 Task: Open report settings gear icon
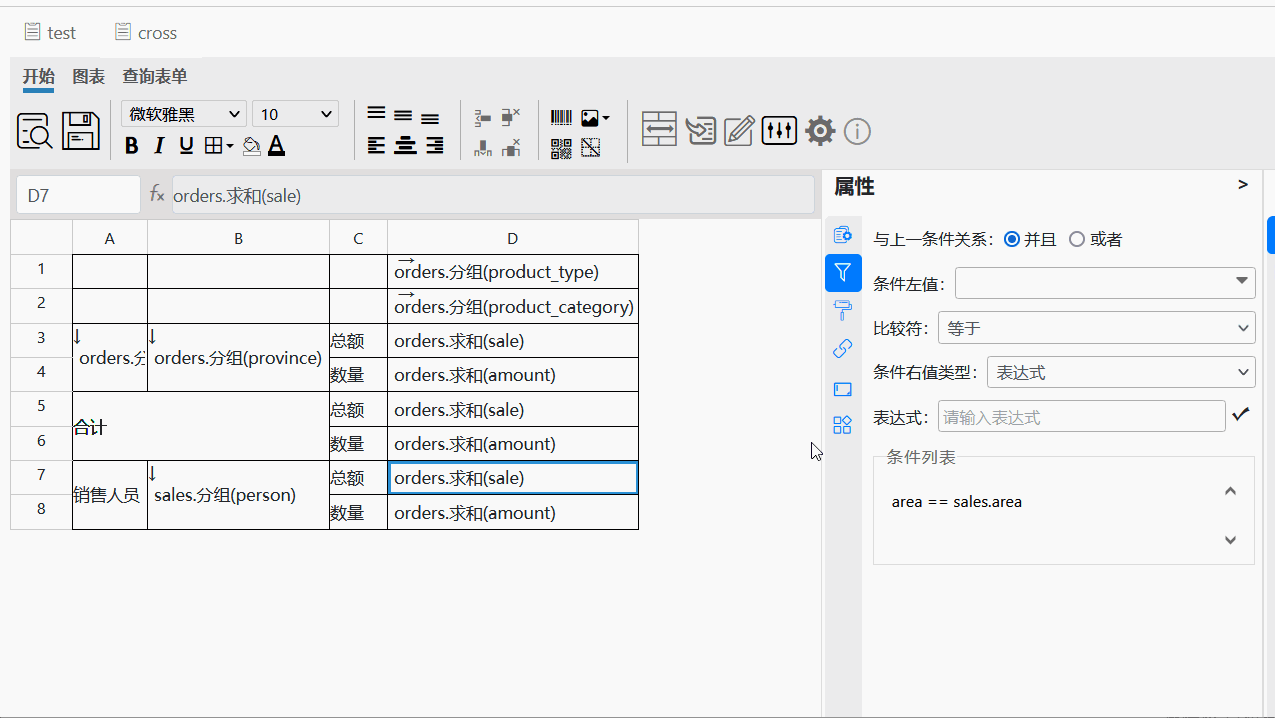[820, 131]
